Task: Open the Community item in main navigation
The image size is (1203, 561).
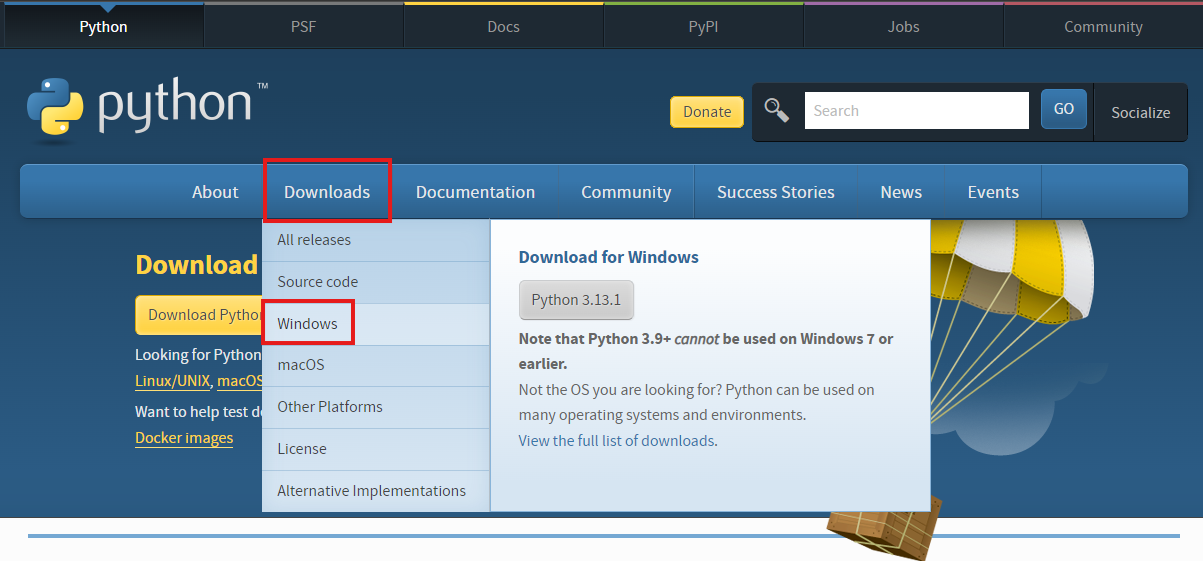Action: pos(626,192)
